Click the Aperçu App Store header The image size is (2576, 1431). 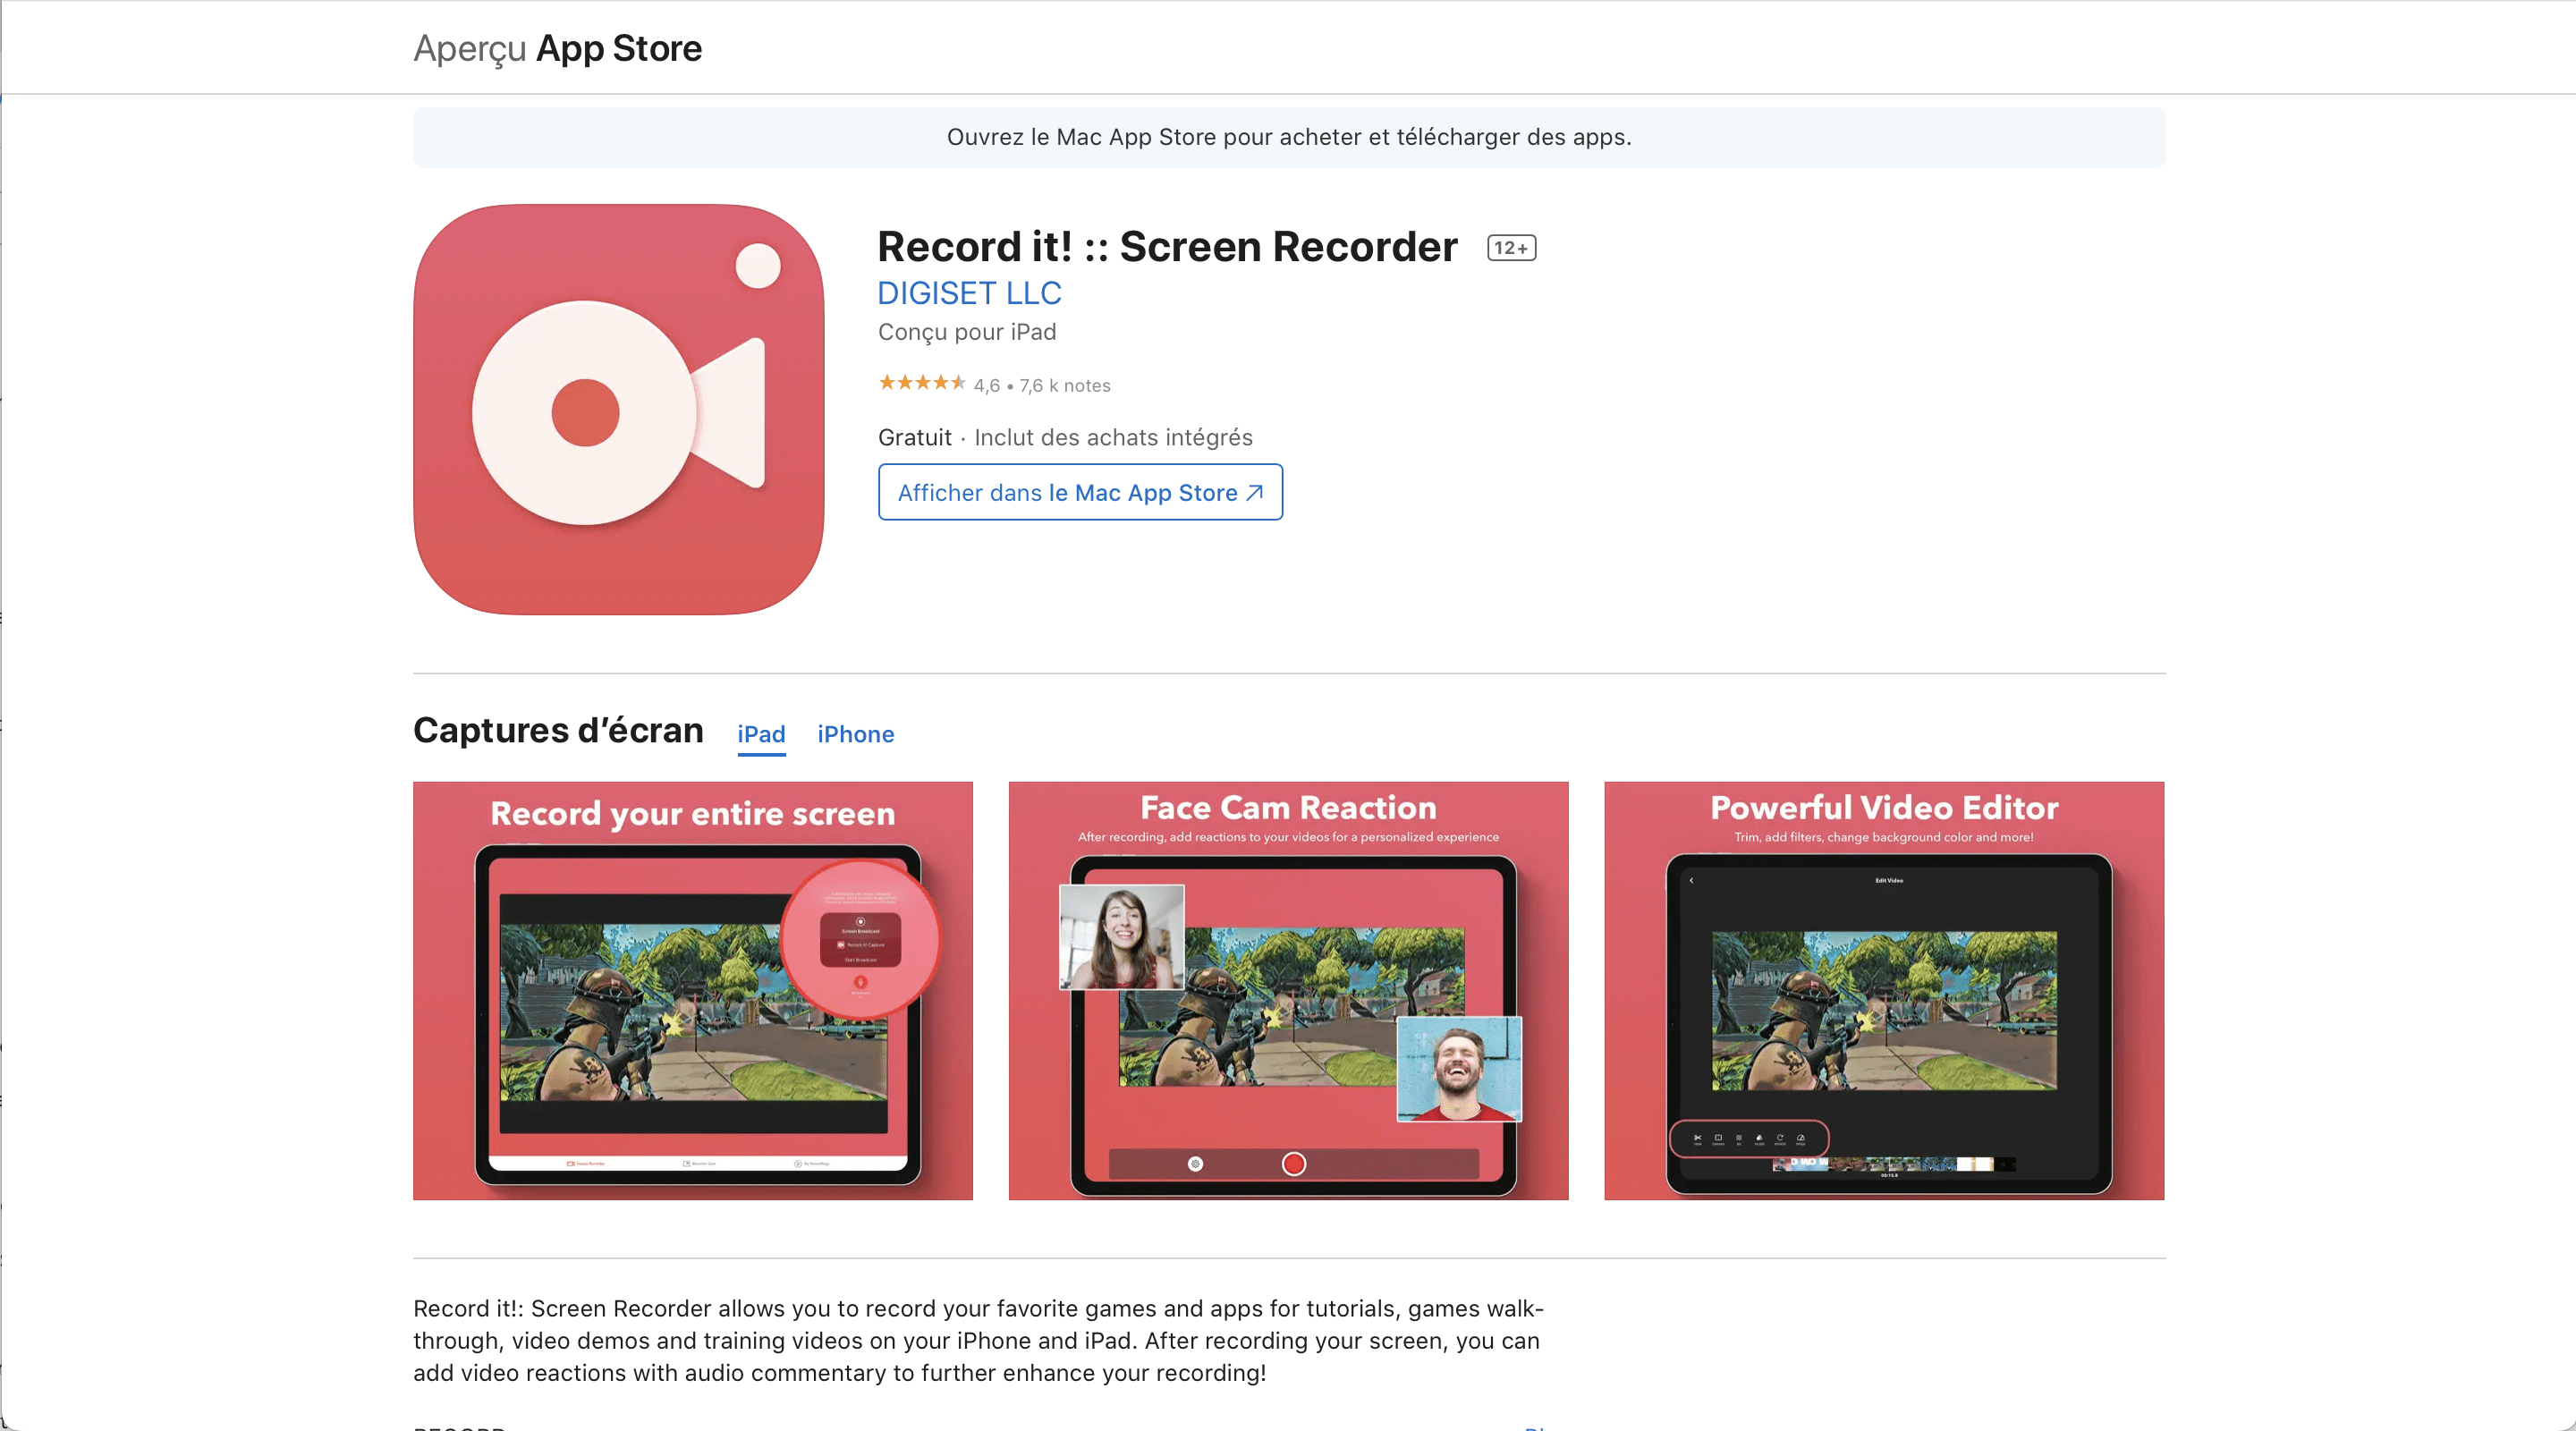coord(557,48)
